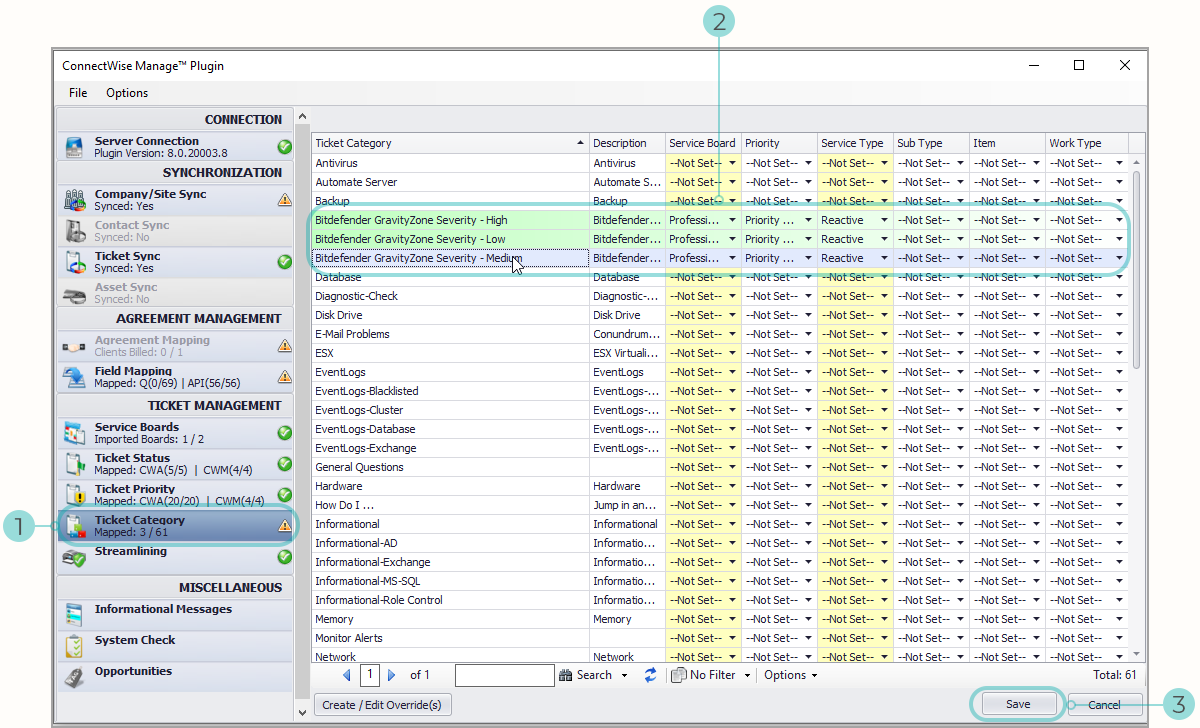Viewport: 1200px width, 728px height.
Task: Click the Create / Edit Override(s) button
Action: point(382,704)
